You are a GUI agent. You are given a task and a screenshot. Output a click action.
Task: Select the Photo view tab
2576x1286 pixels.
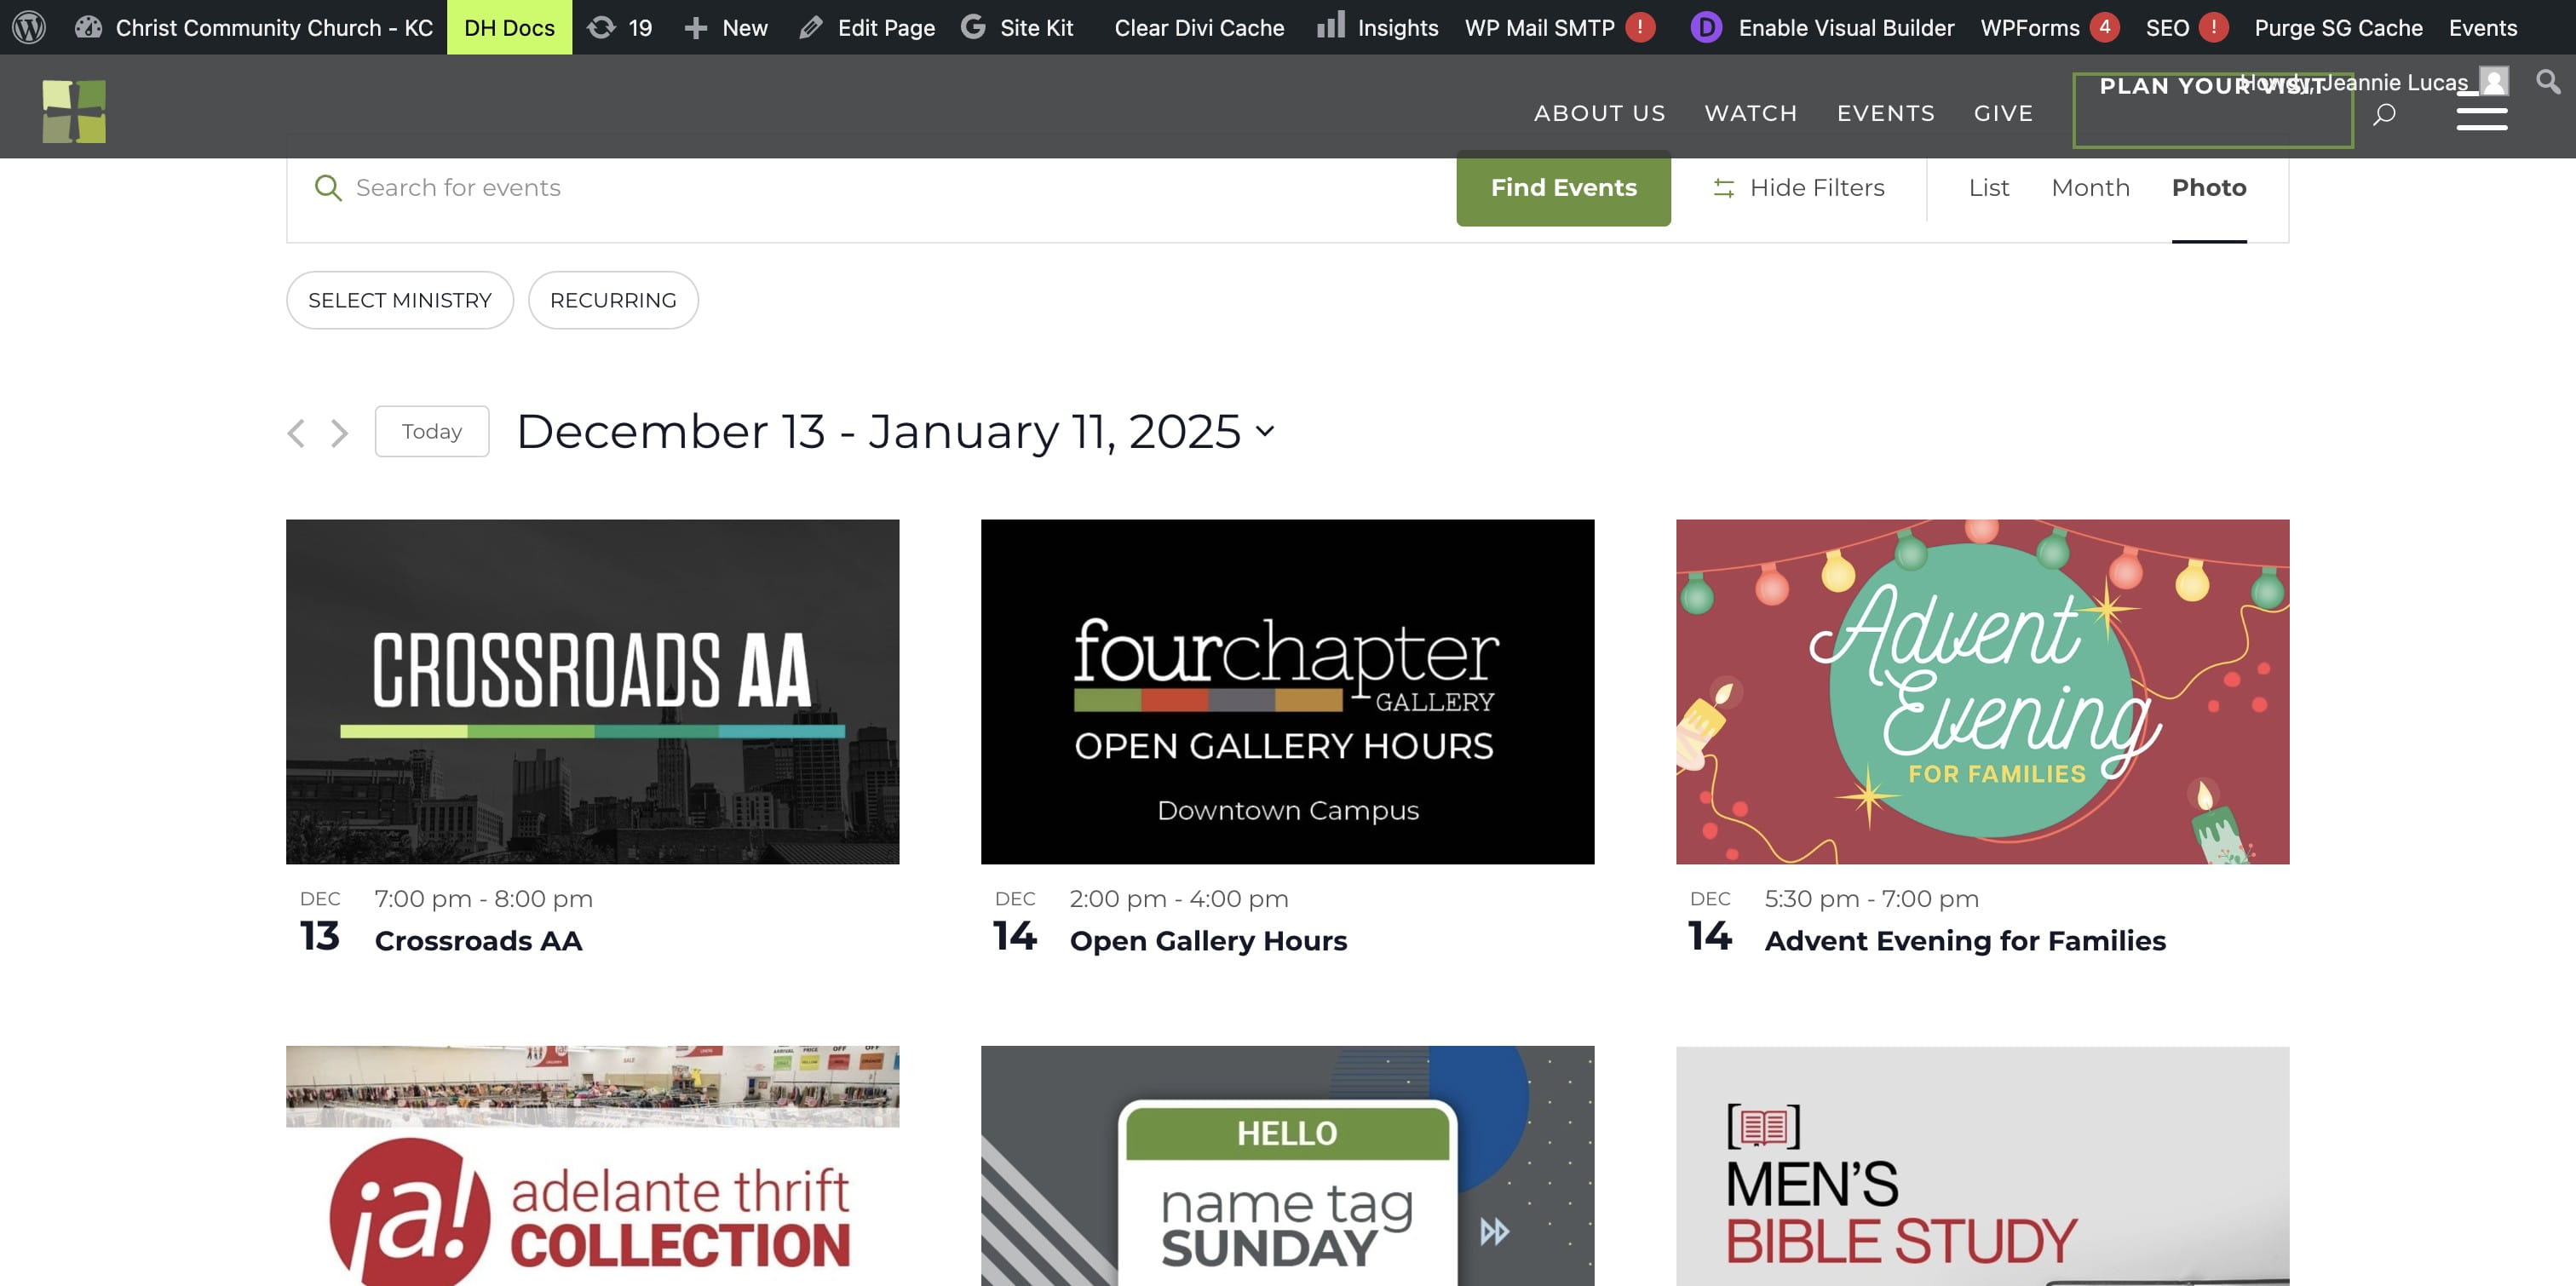(2209, 187)
